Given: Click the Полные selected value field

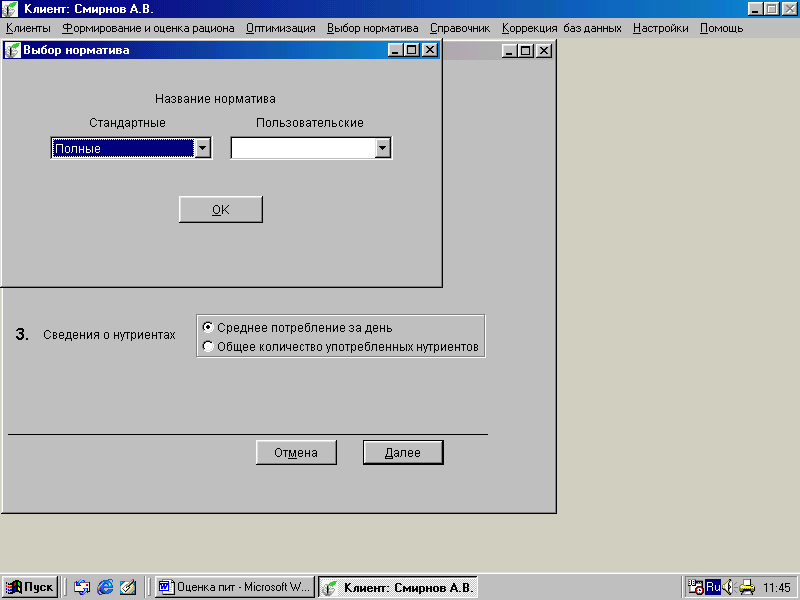Looking at the screenshot, I should [x=123, y=148].
